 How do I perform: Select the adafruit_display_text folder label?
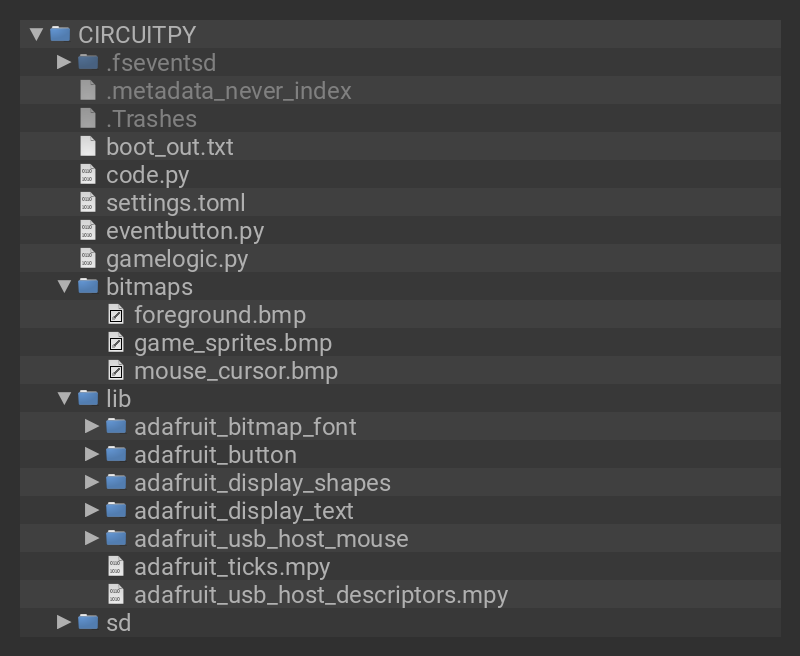(244, 511)
